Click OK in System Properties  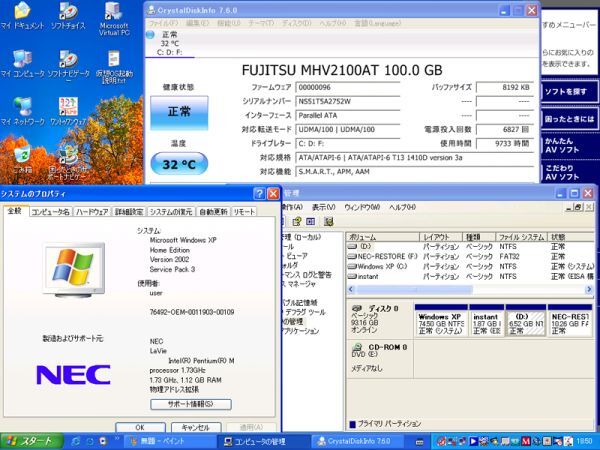(x=140, y=427)
